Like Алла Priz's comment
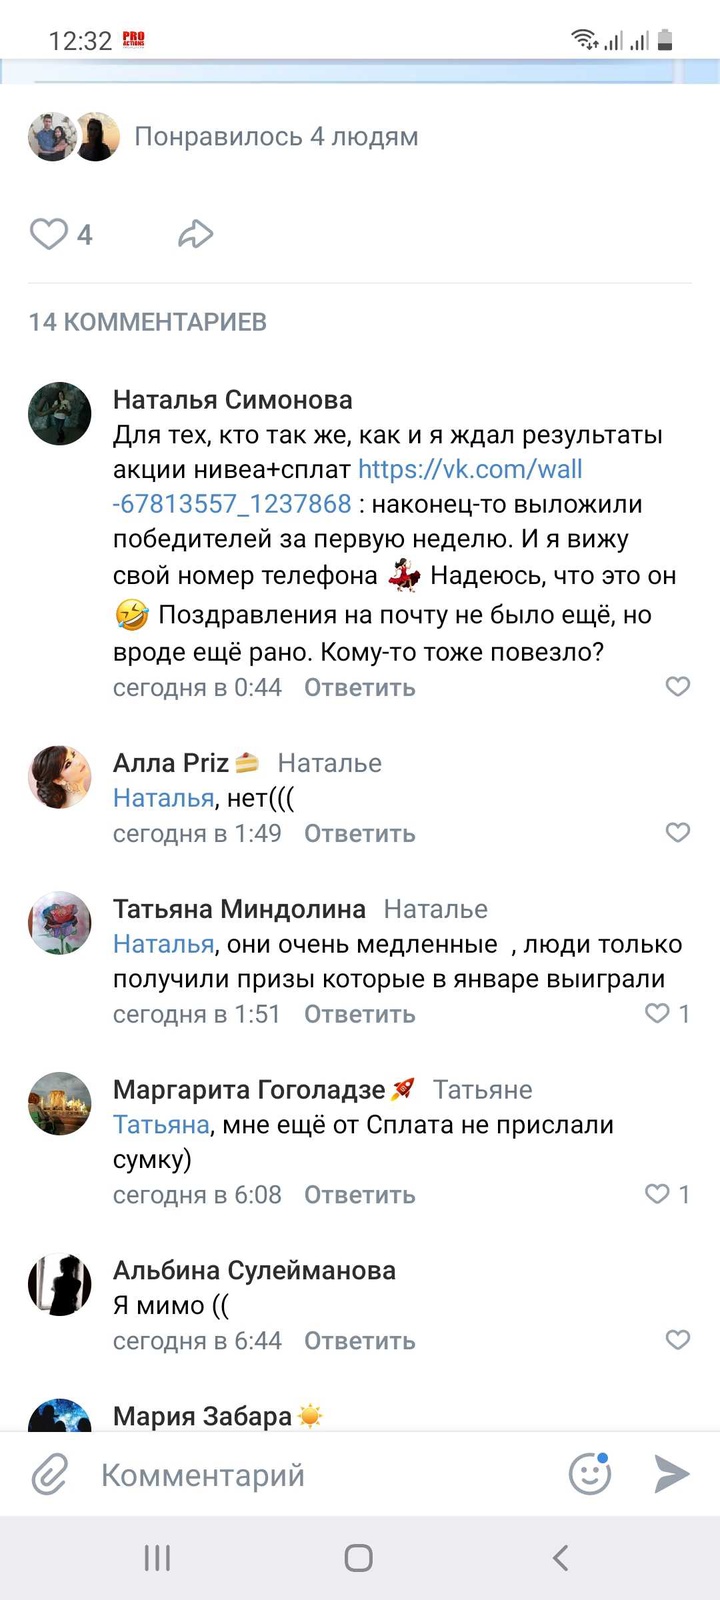720x1600 pixels. [x=678, y=832]
